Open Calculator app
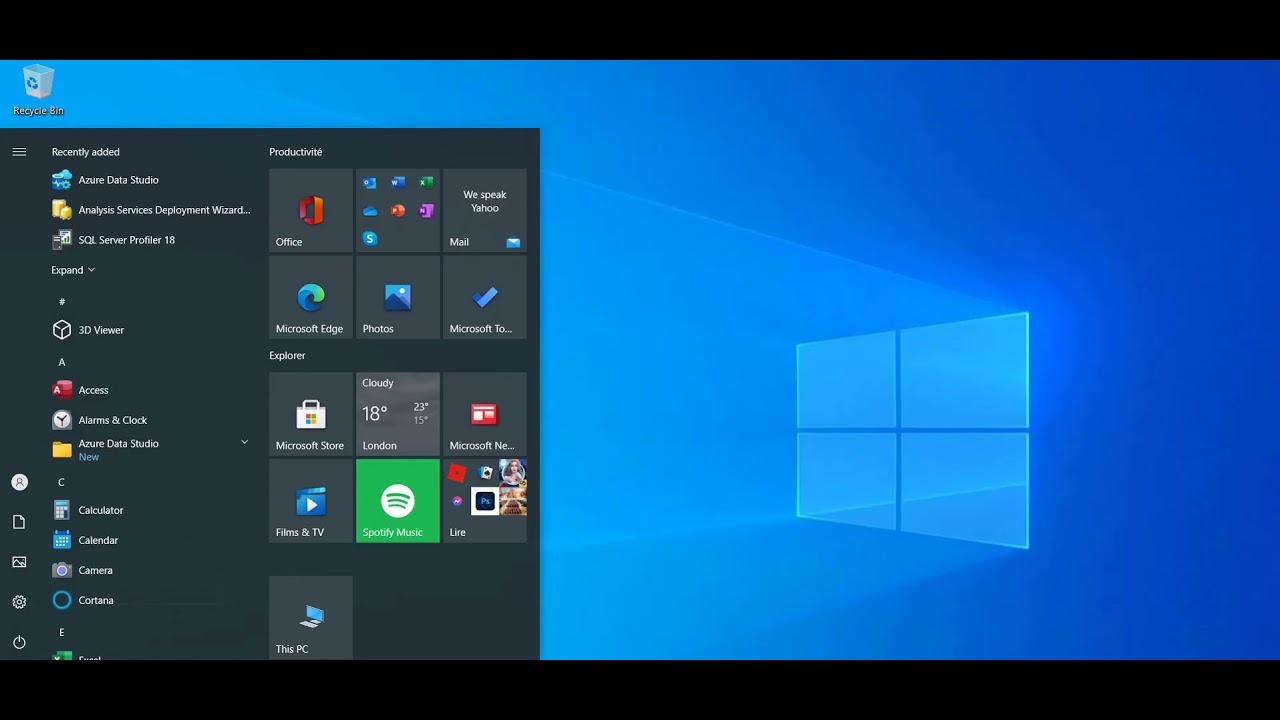This screenshot has width=1280, height=720. tap(150, 510)
